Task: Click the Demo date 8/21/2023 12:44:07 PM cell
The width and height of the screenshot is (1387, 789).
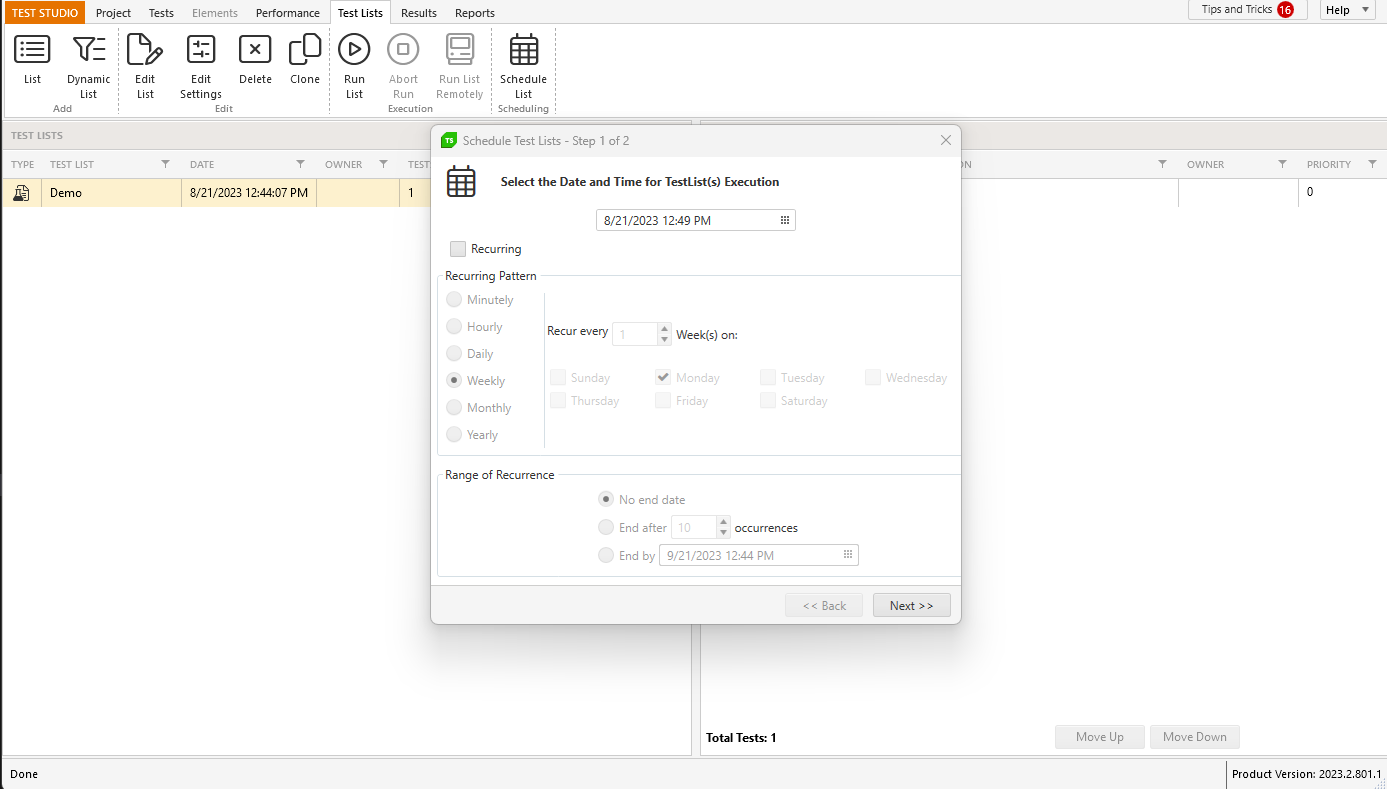Action: pos(249,193)
